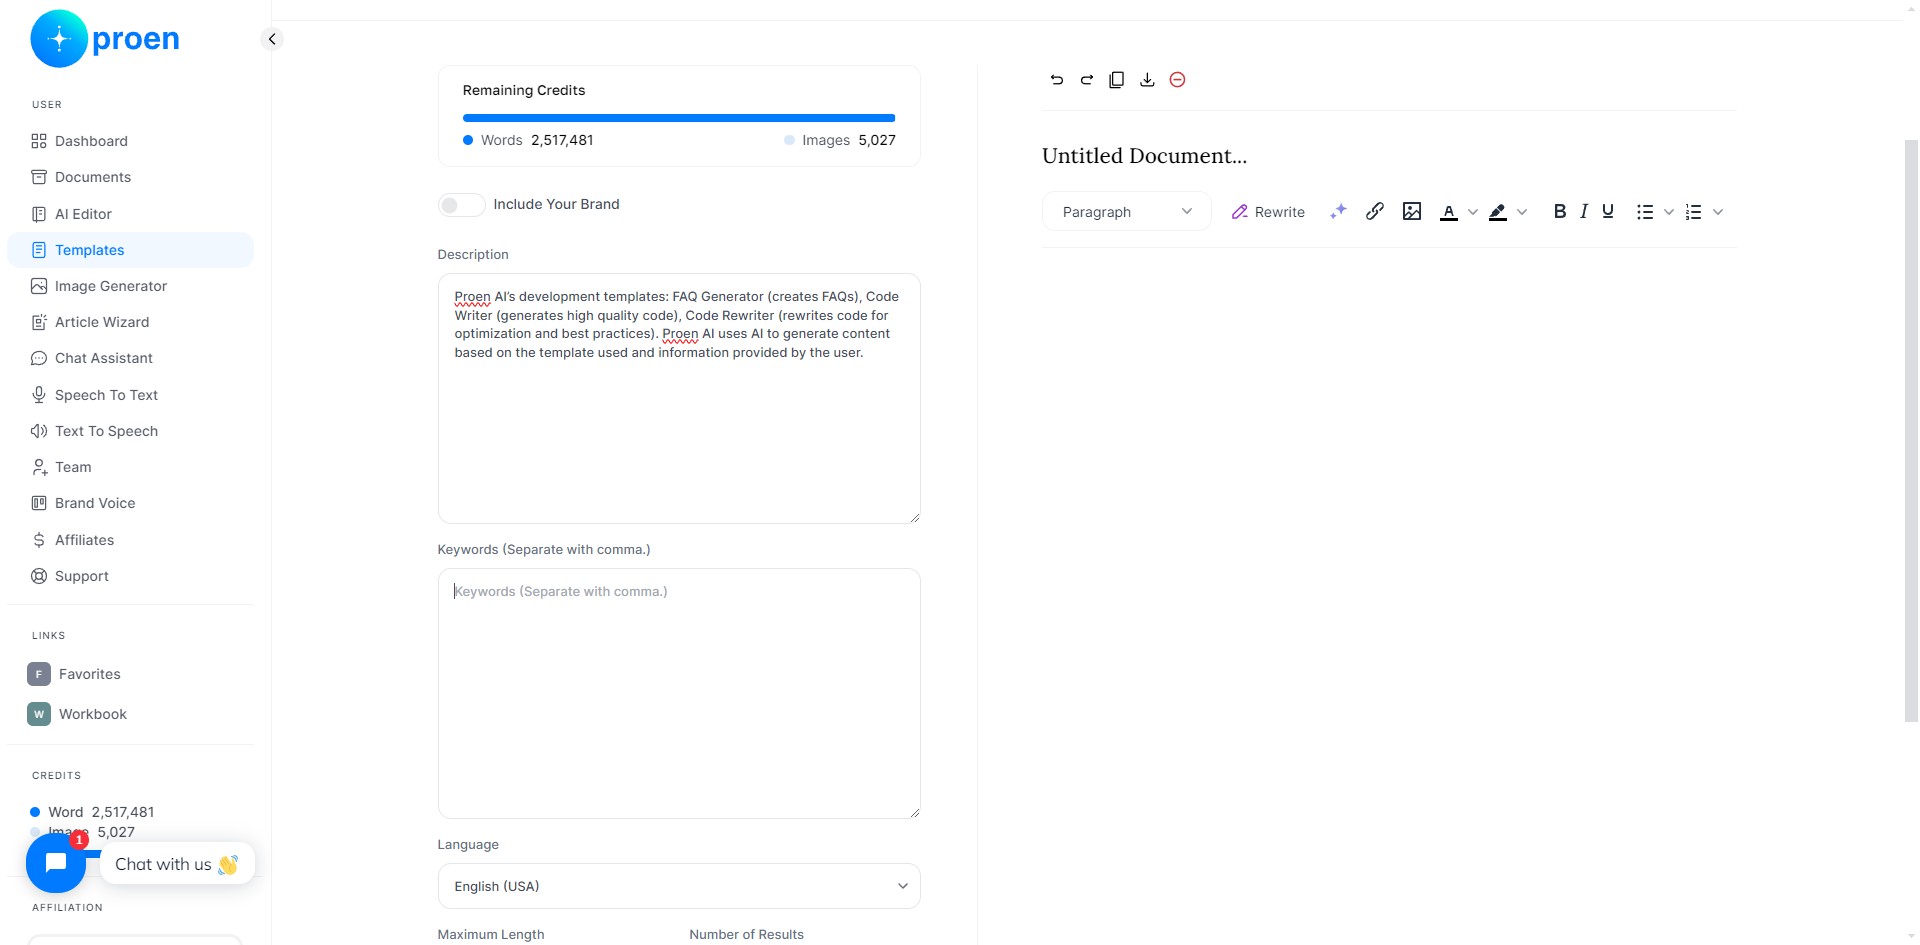The image size is (1920, 945).
Task: Click the sidebar Word credits value
Action: pyautogui.click(x=123, y=812)
